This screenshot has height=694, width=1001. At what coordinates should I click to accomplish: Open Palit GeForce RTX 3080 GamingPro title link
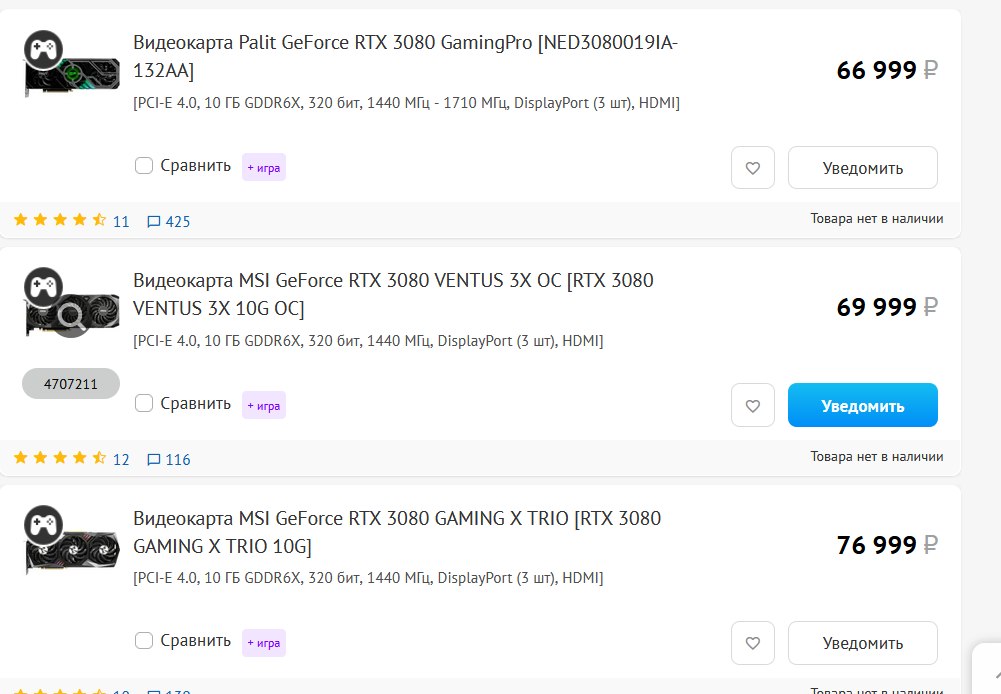click(405, 56)
